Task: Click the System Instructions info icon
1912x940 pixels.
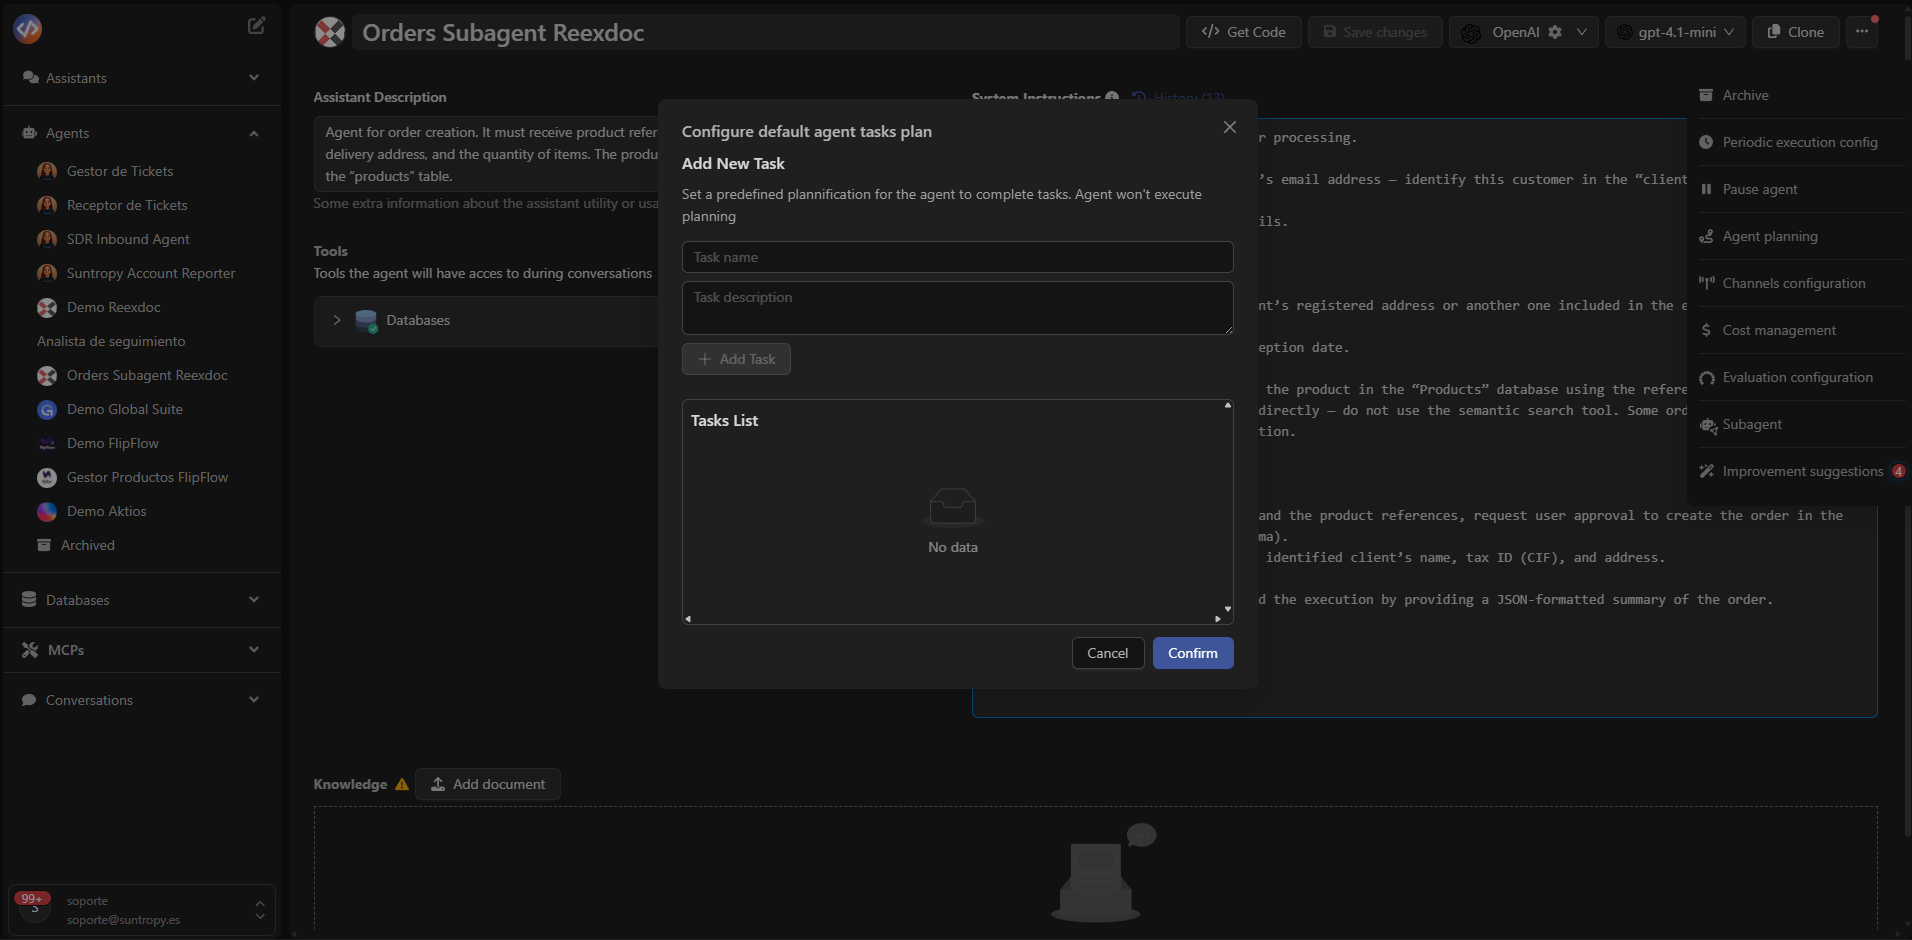Action: click(x=1112, y=98)
